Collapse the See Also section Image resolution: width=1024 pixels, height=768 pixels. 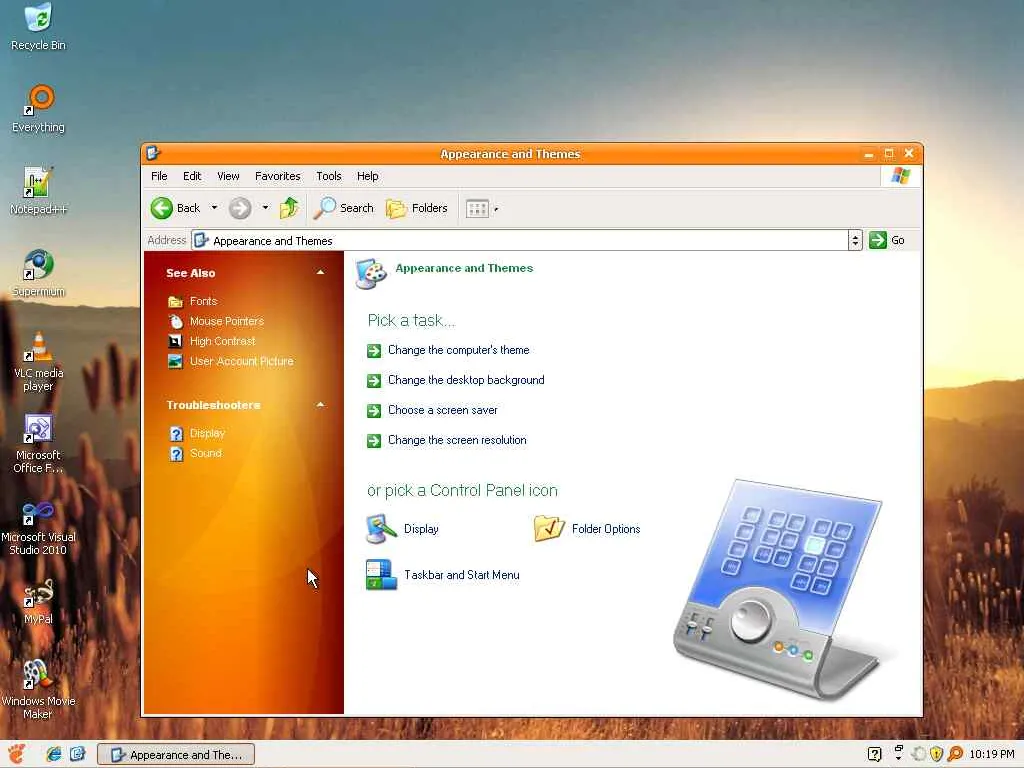(x=320, y=272)
